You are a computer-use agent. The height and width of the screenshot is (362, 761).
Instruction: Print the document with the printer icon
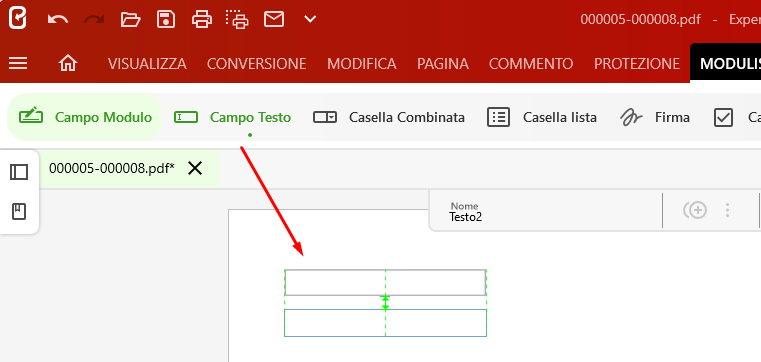pos(202,19)
